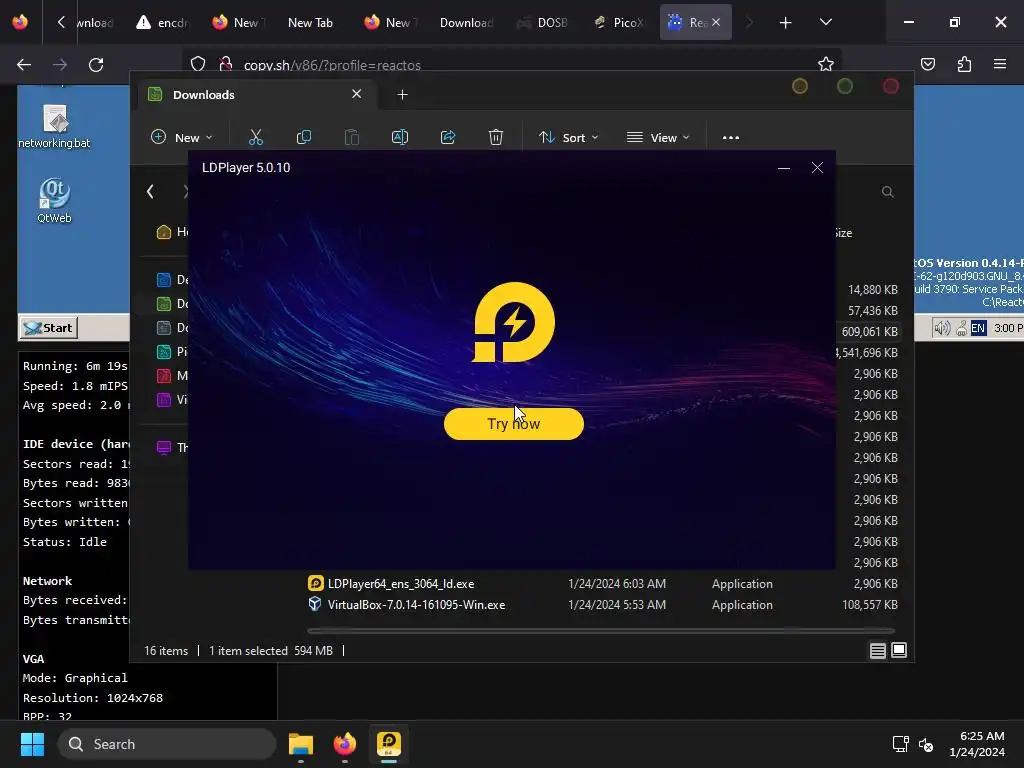
Task: List all Firefox tabs dropdown arrow
Action: point(826,22)
